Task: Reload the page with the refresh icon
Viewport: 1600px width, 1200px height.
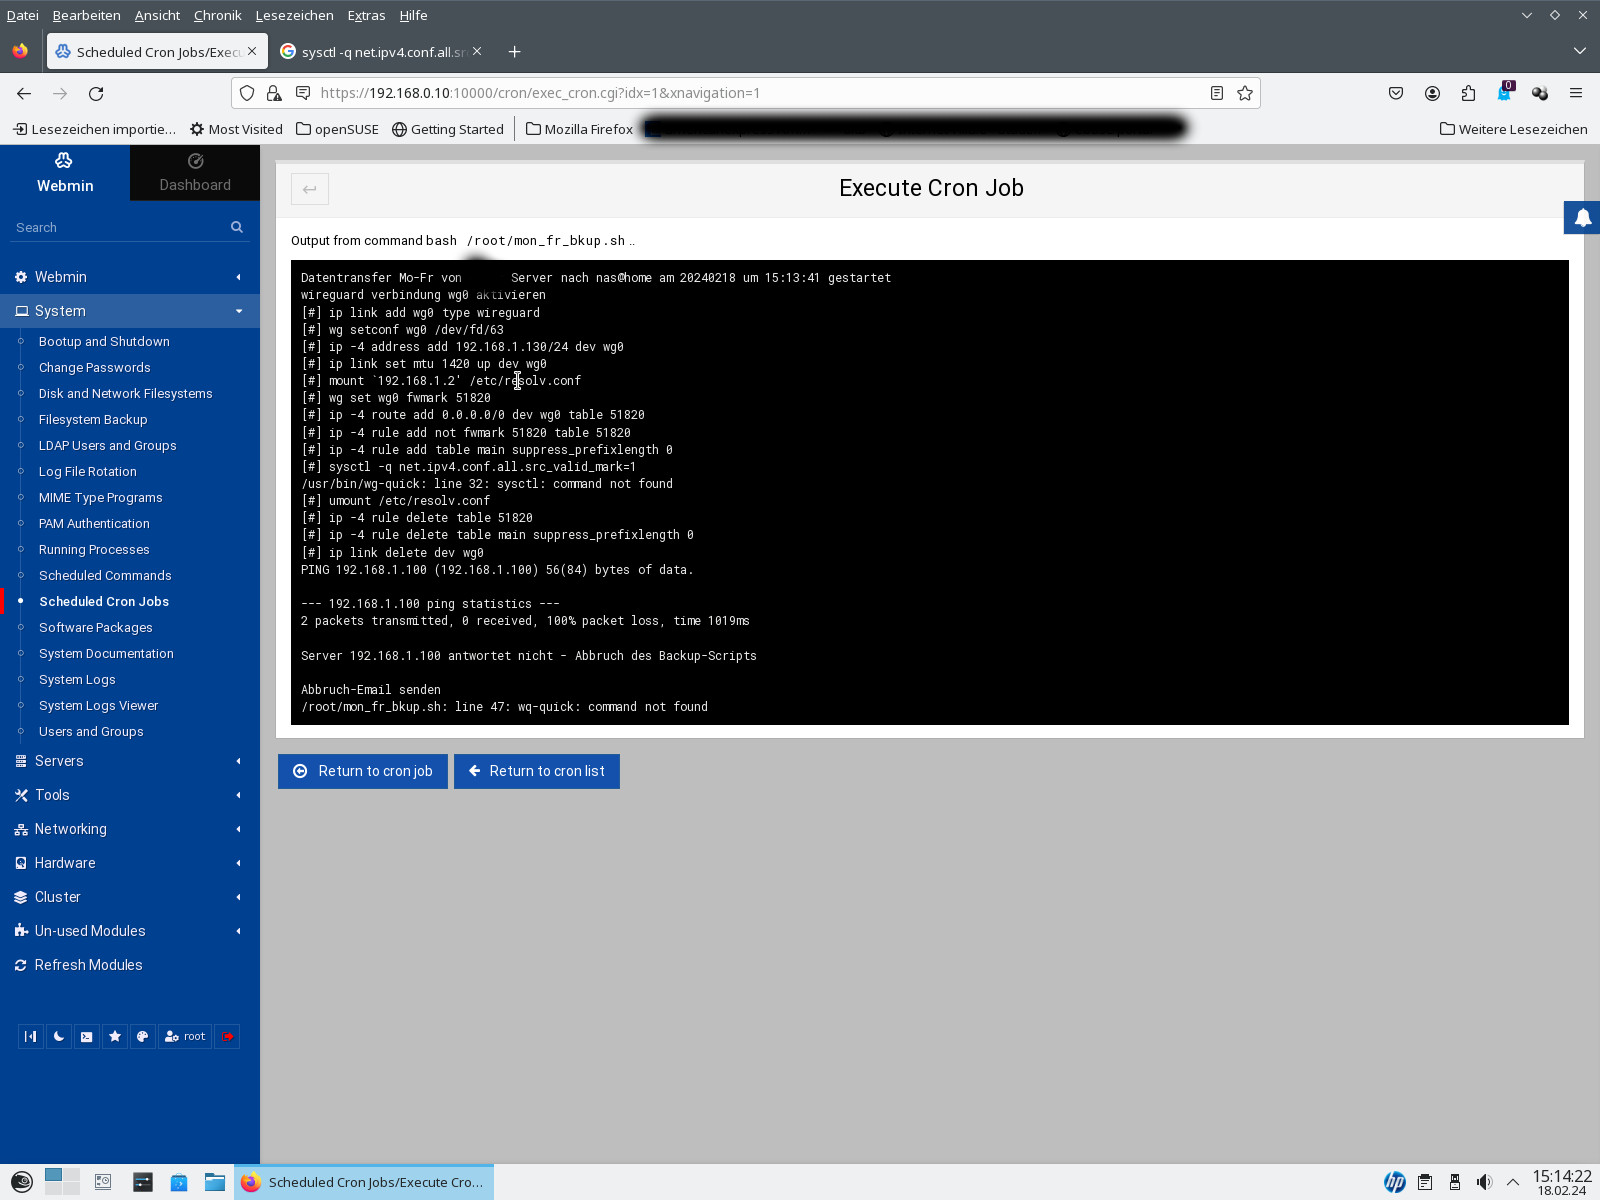Action: click(x=96, y=93)
